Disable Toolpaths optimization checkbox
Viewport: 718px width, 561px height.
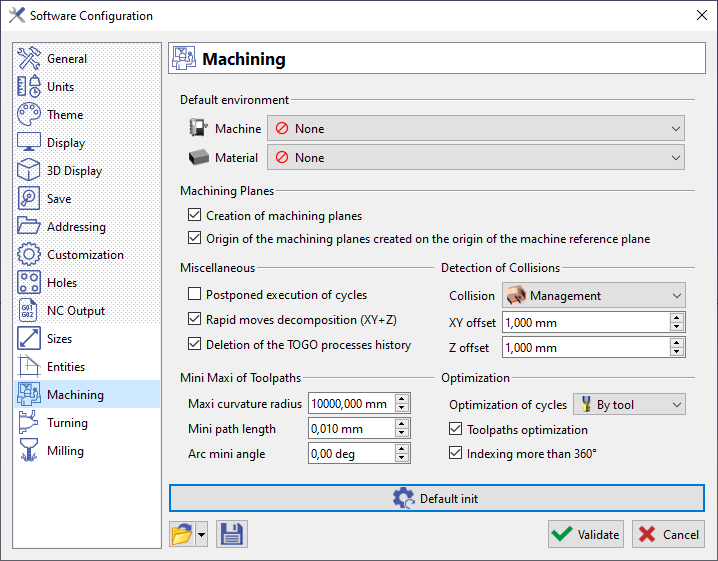tap(456, 430)
